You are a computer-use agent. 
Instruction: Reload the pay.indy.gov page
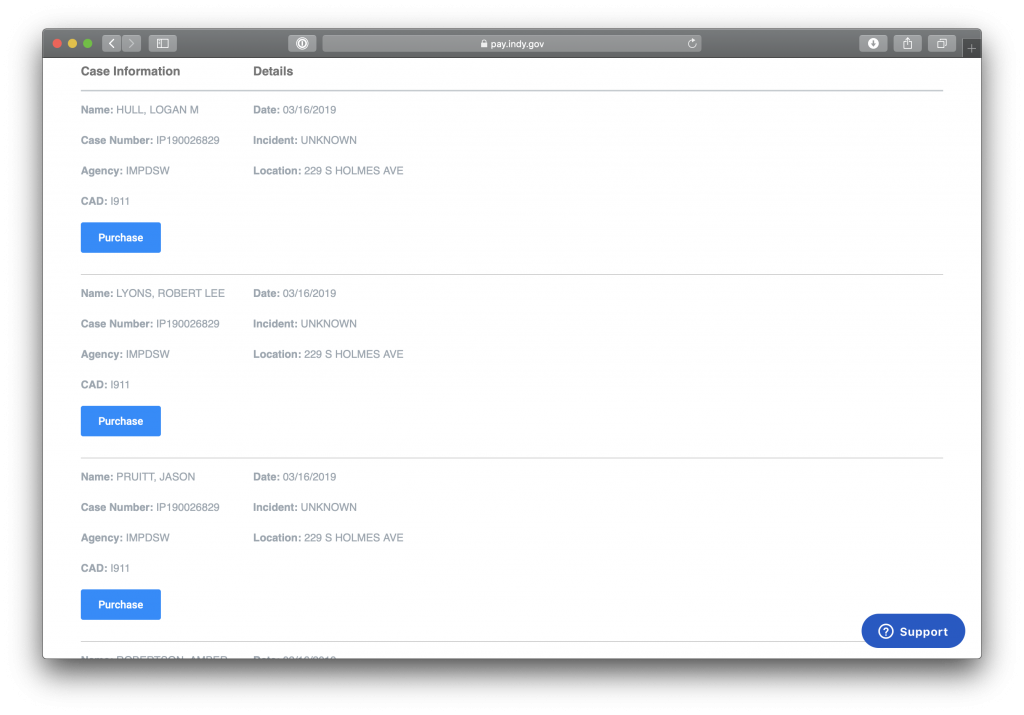(692, 44)
